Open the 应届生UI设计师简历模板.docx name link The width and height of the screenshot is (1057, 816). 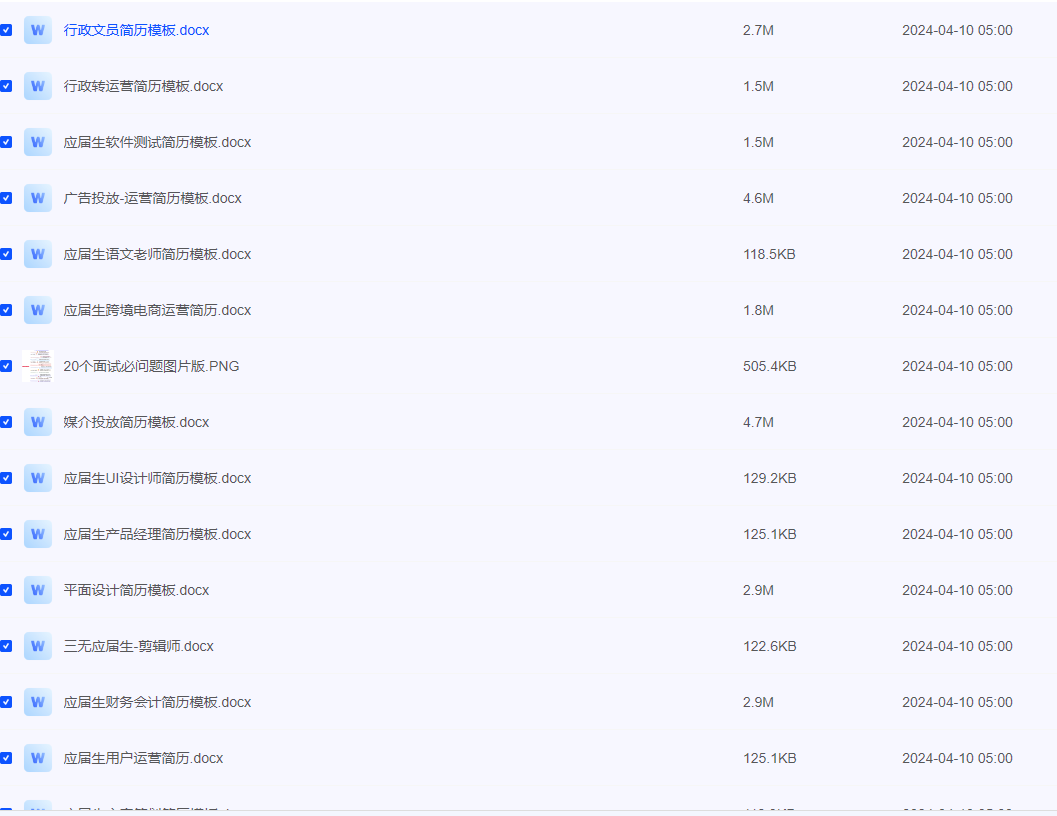click(157, 478)
